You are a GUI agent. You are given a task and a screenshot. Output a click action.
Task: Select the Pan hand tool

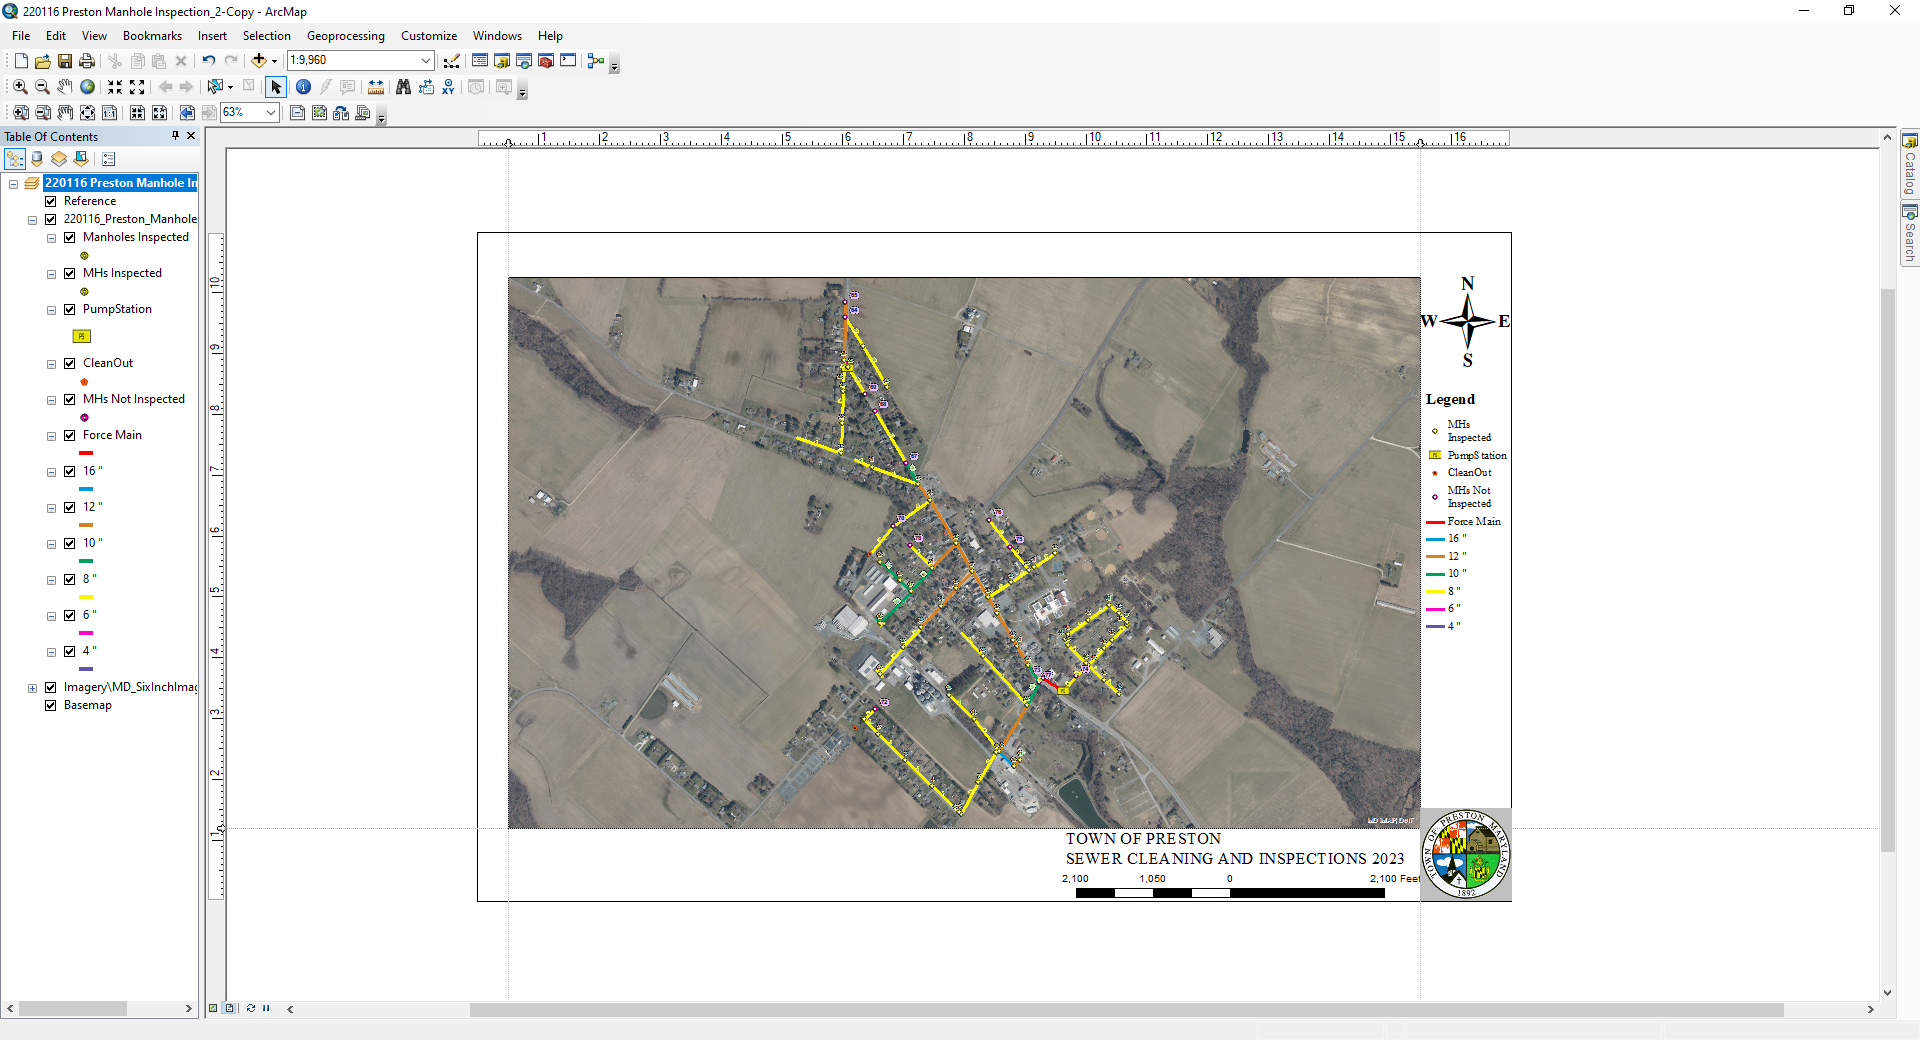tap(65, 87)
